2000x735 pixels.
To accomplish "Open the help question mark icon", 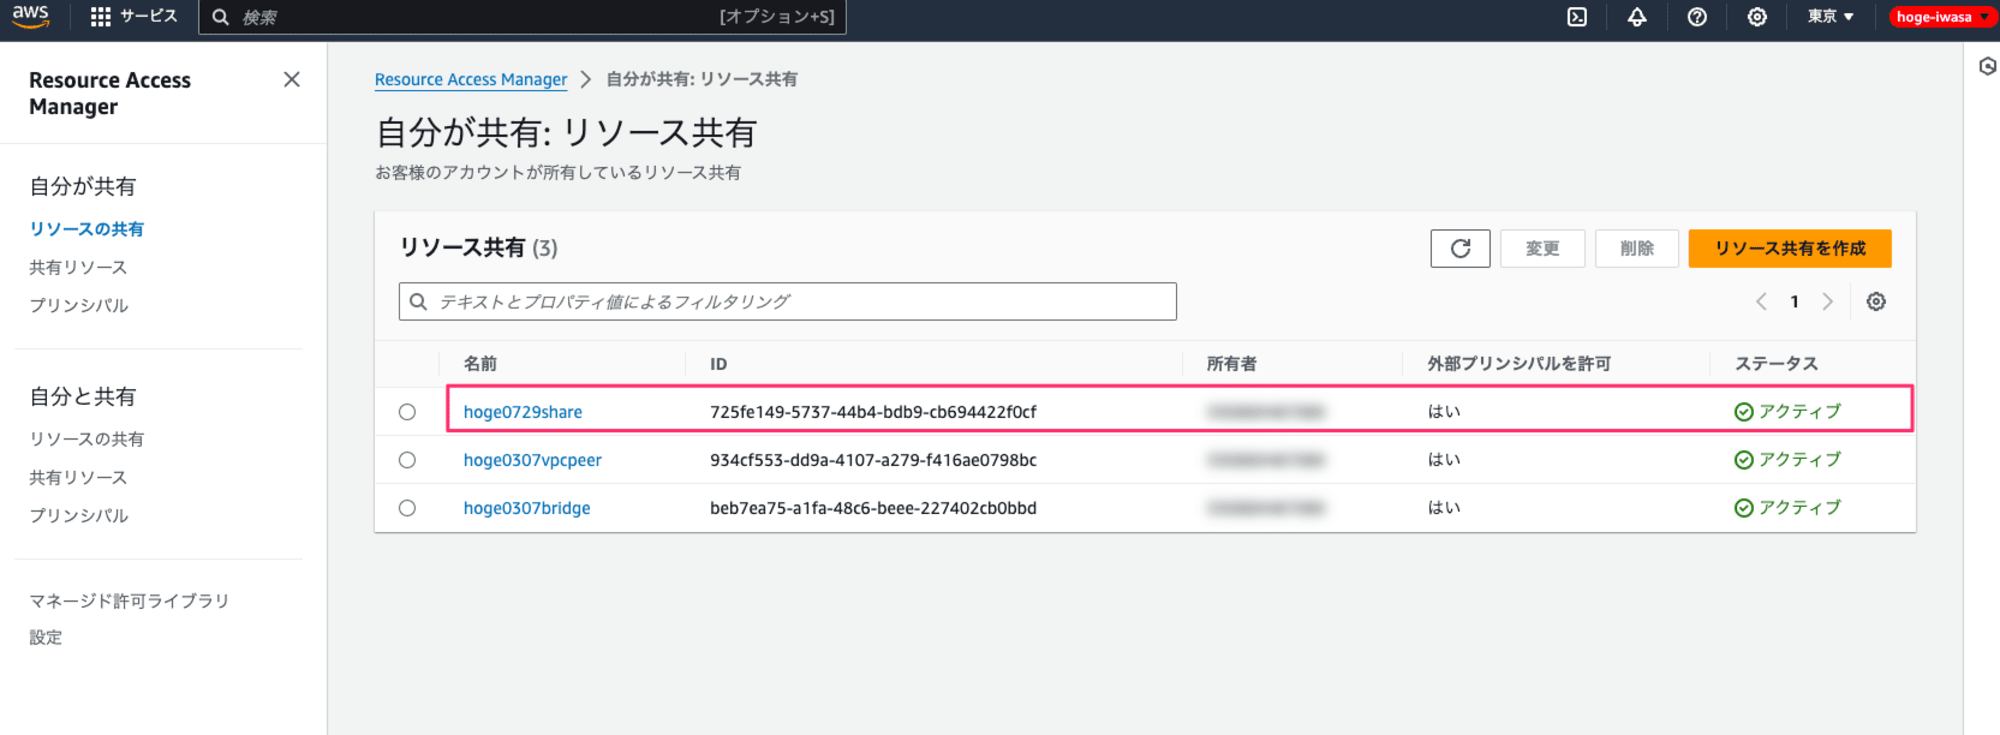I will coord(1697,17).
